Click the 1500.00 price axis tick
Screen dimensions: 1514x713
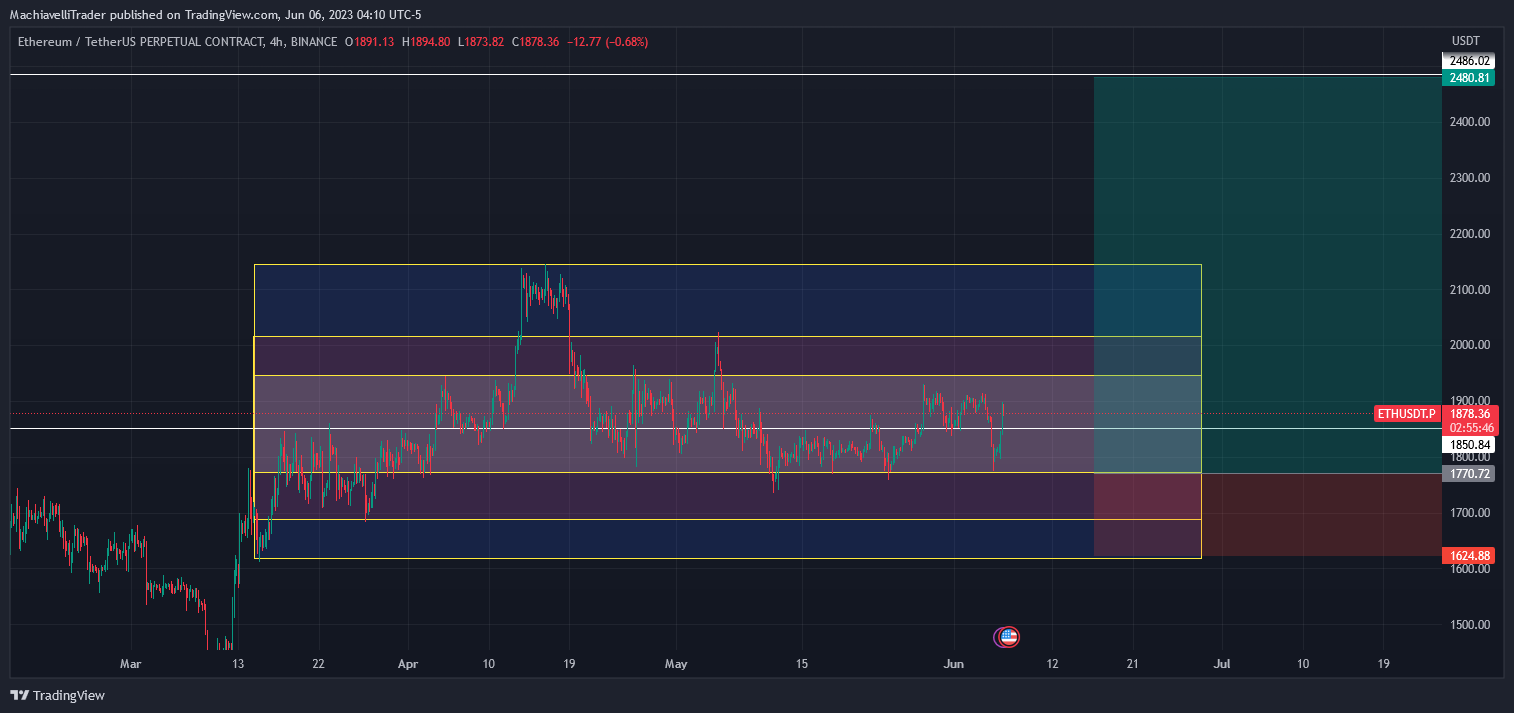(1470, 625)
